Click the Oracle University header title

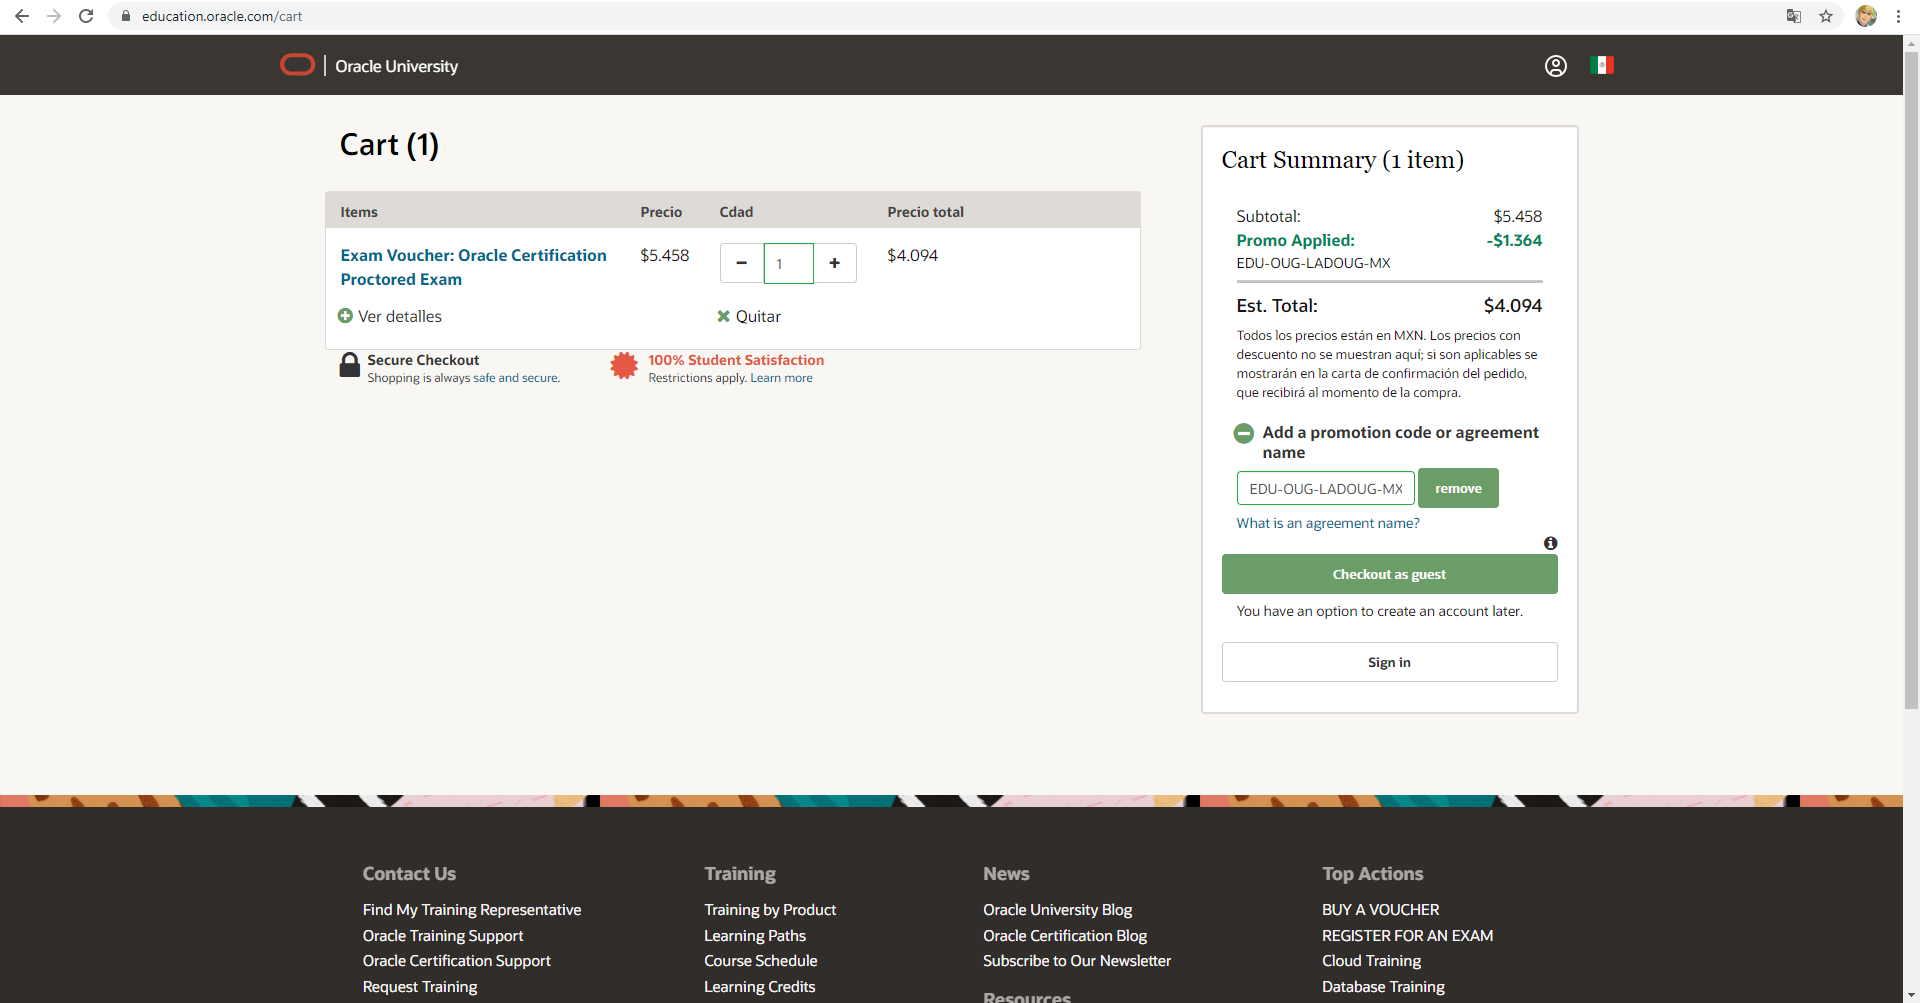(x=396, y=66)
